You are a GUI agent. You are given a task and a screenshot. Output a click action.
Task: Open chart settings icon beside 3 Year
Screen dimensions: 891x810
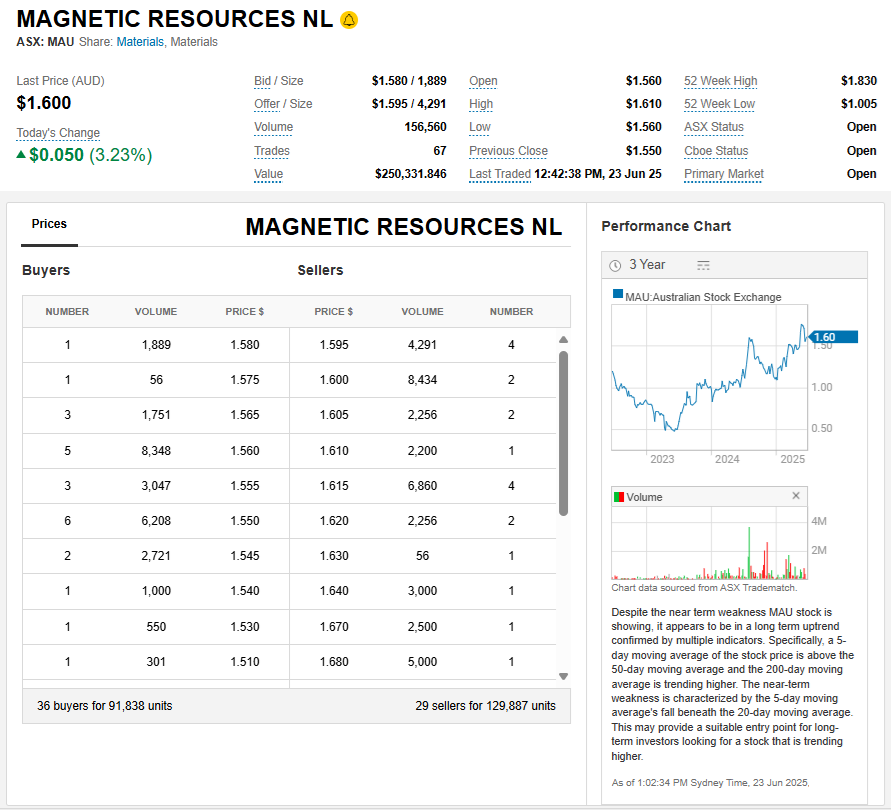pos(703,265)
